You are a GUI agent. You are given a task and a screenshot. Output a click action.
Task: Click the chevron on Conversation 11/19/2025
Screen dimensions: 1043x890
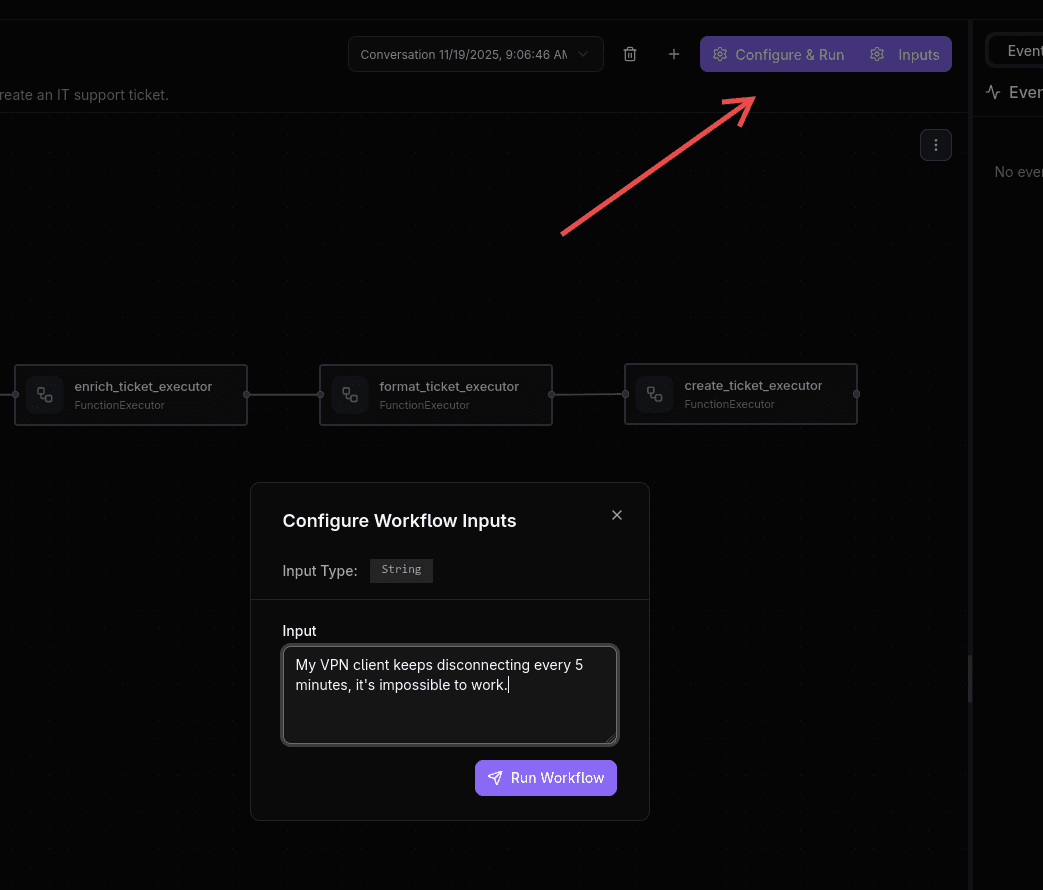coord(585,54)
